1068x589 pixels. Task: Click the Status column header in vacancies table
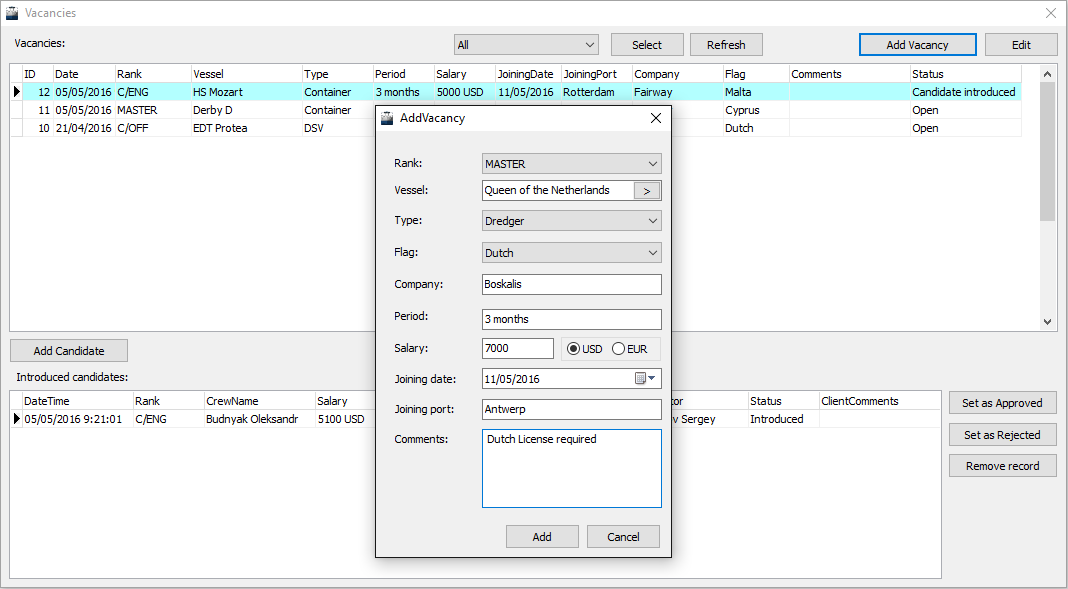966,74
